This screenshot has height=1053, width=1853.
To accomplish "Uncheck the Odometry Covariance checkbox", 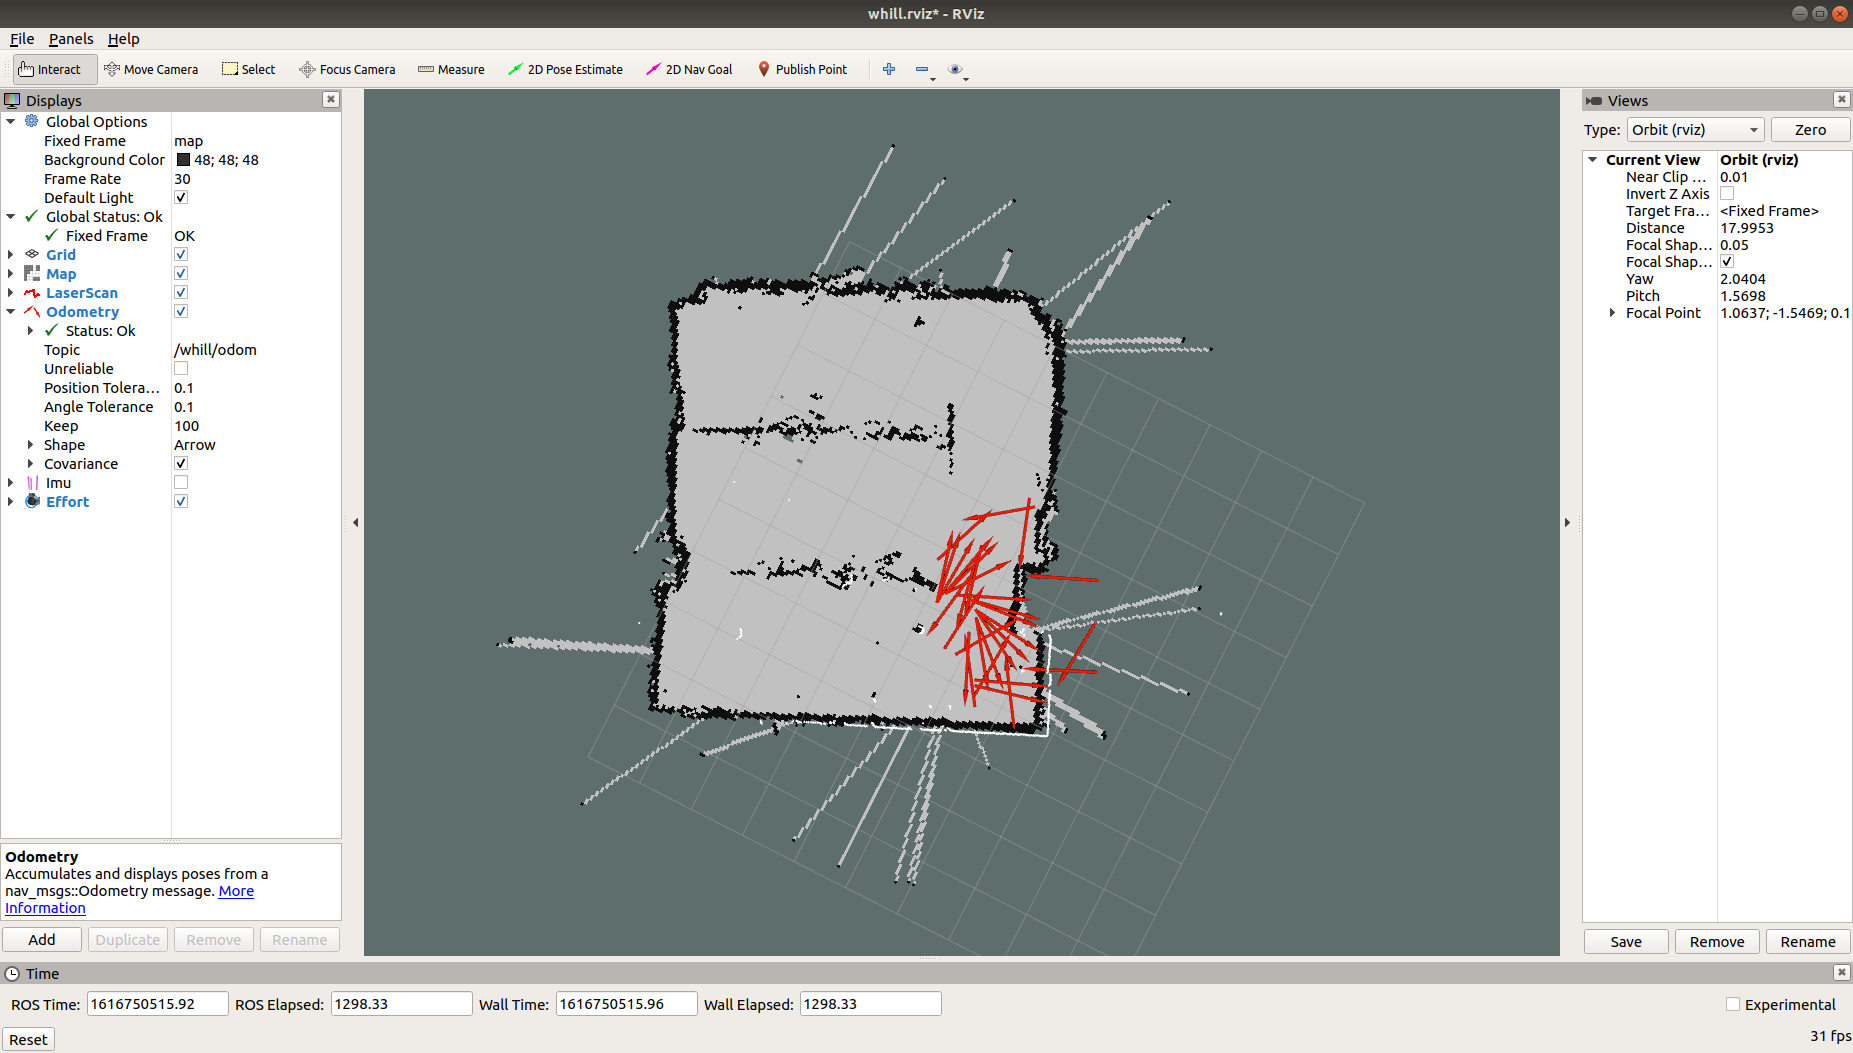I will (181, 463).
